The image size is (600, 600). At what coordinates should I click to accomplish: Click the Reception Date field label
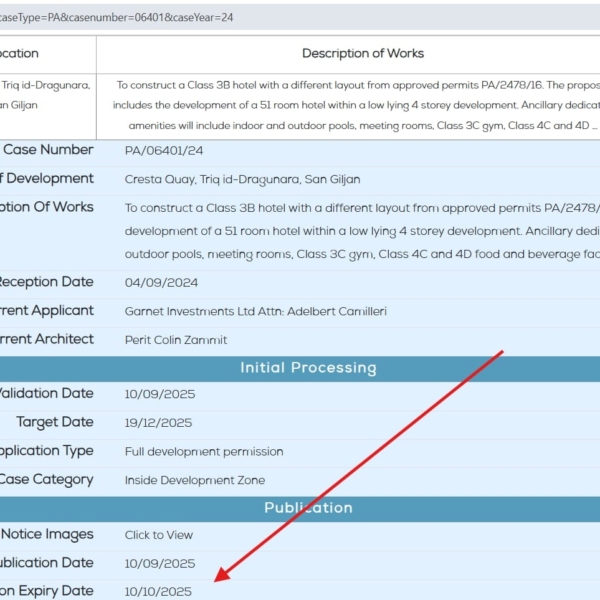pyautogui.click(x=45, y=282)
